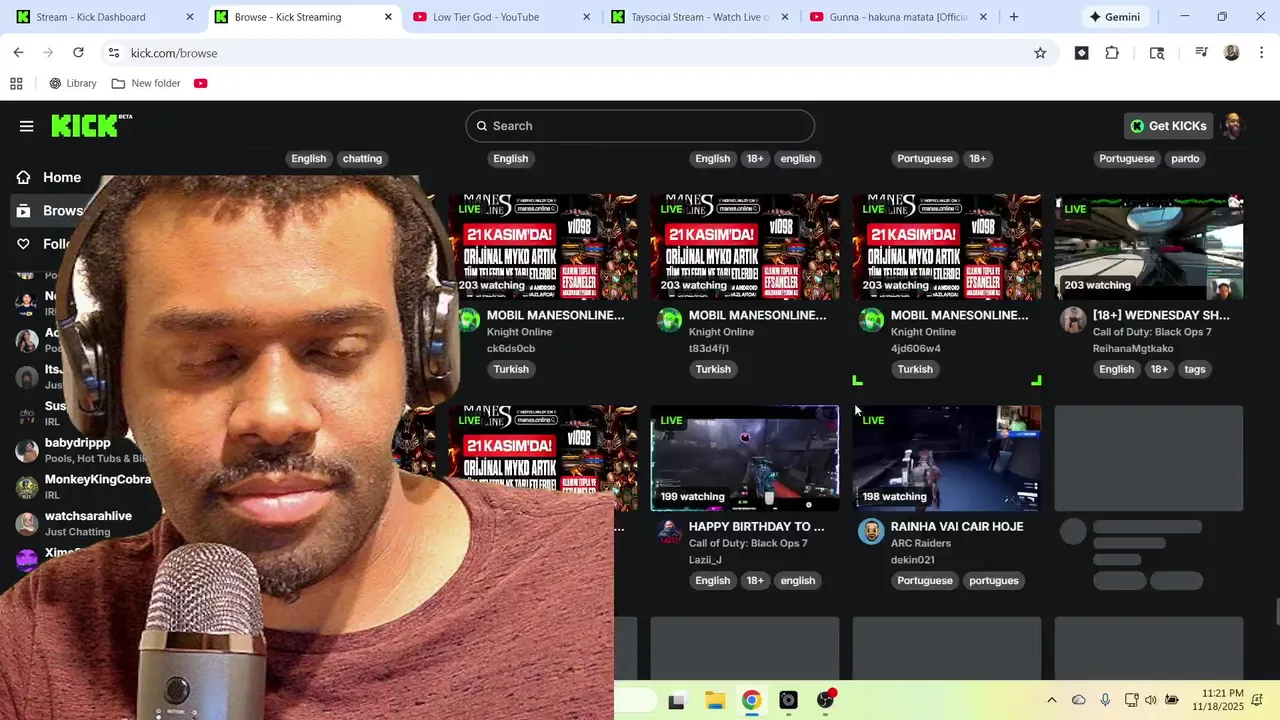Focus the Kick Search field
The image size is (1280, 720).
[x=640, y=126]
